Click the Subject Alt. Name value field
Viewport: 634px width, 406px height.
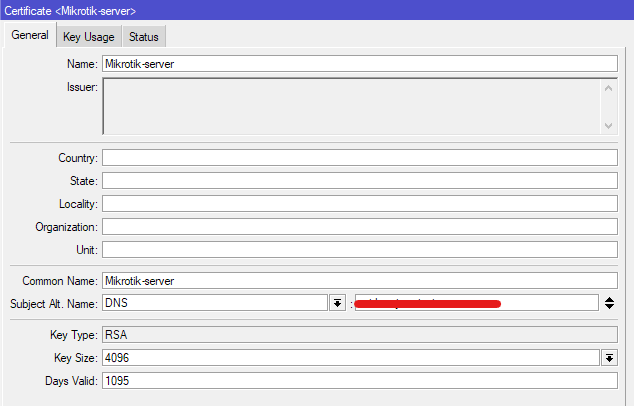[476, 303]
